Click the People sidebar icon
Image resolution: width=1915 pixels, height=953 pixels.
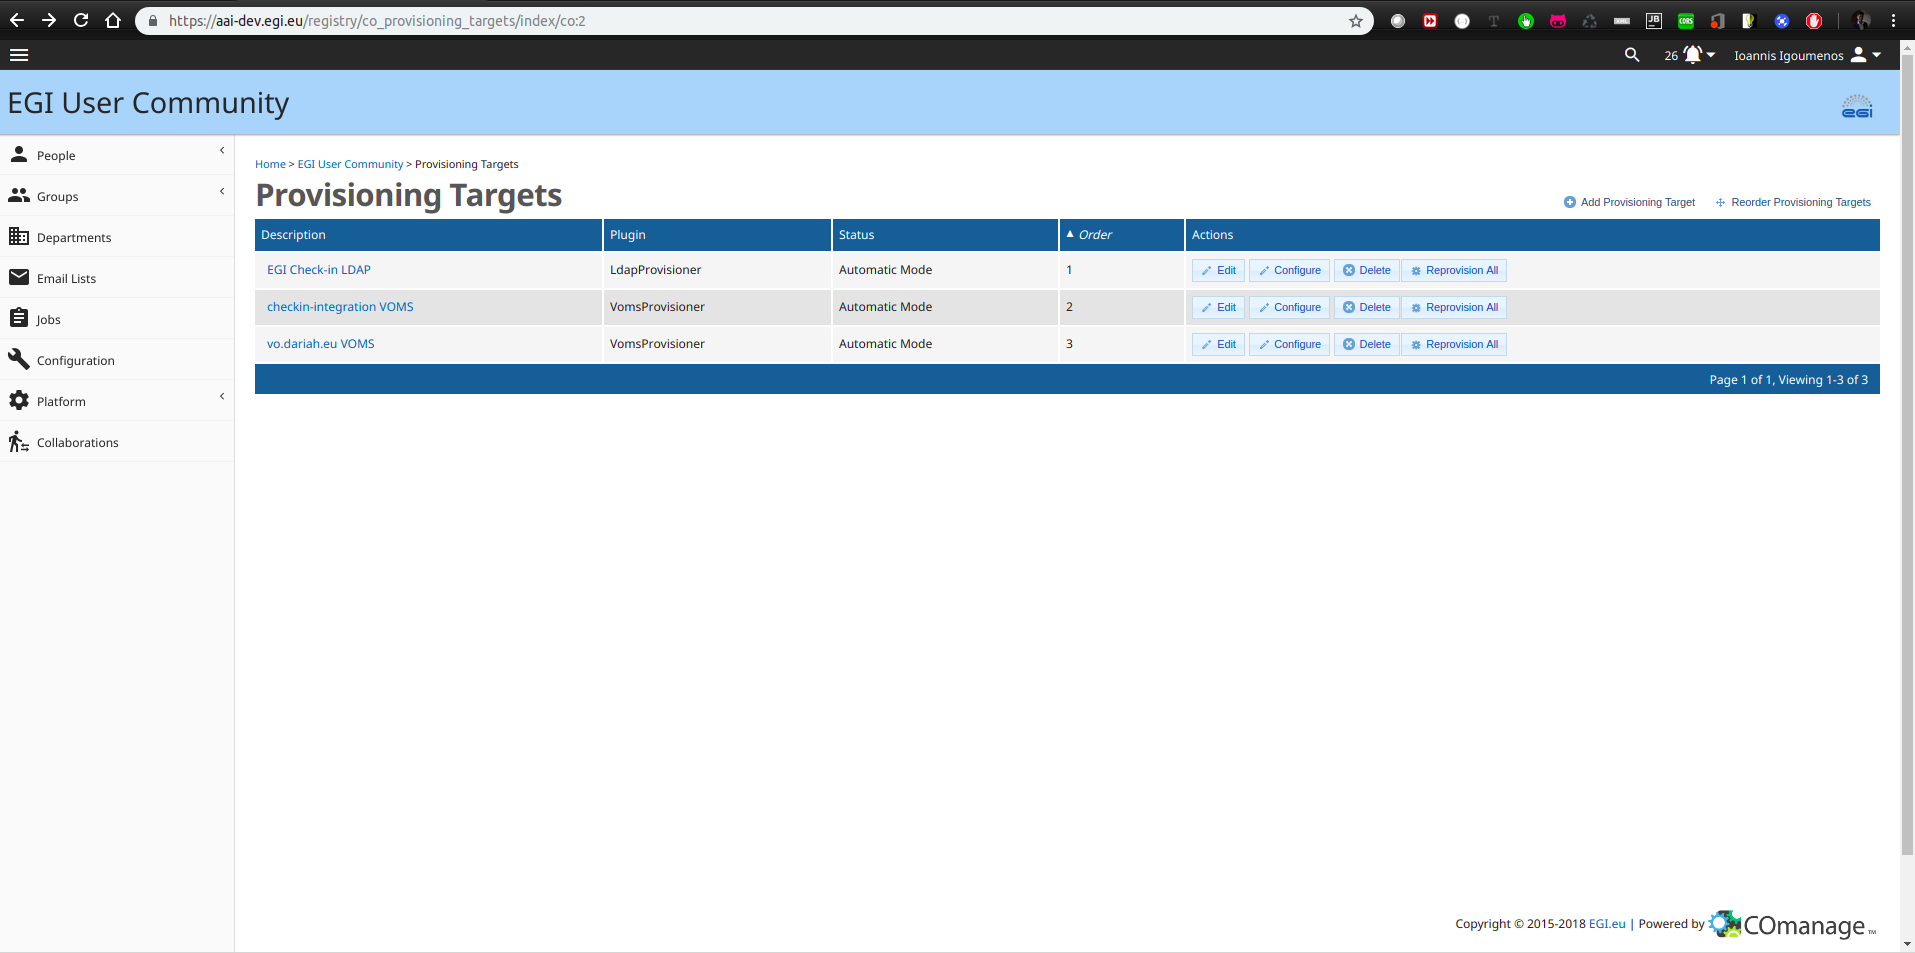click(x=19, y=154)
